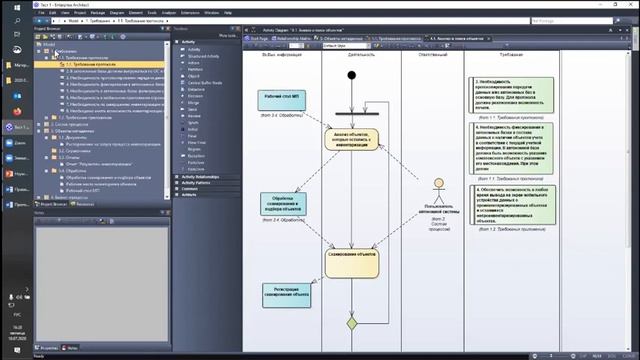Click the Notes text area
Screen dimensions: 640x360
pyautogui.click(x=102, y=284)
